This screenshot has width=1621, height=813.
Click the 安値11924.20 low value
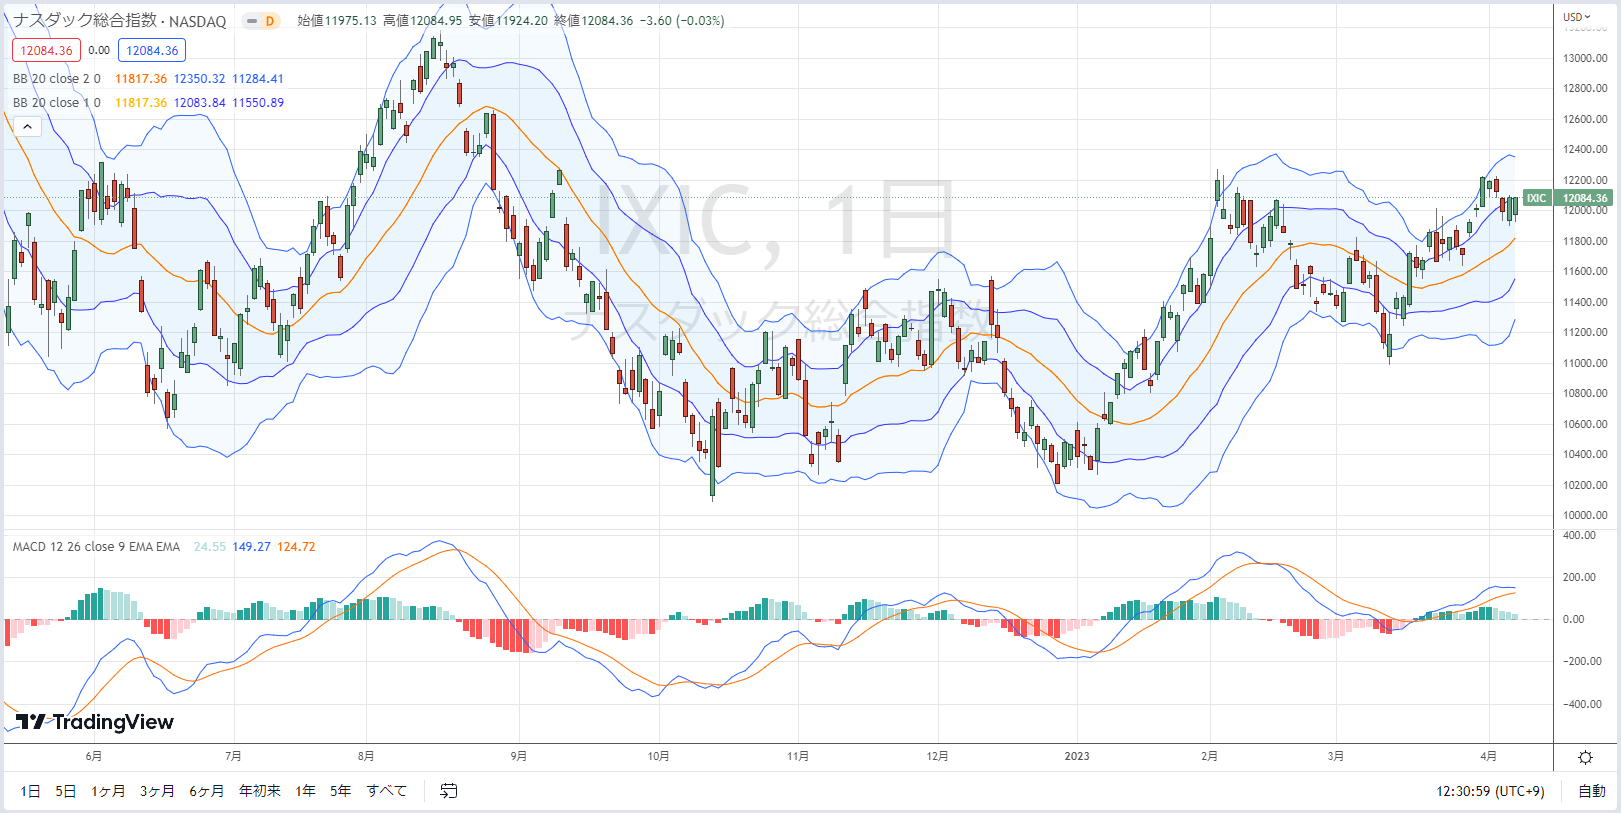pyautogui.click(x=508, y=21)
